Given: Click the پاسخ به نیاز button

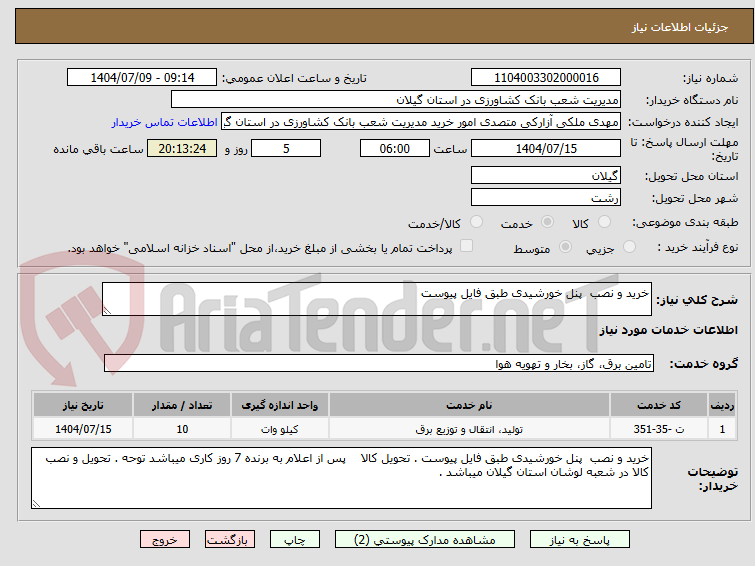Looking at the screenshot, I should click(x=579, y=540).
